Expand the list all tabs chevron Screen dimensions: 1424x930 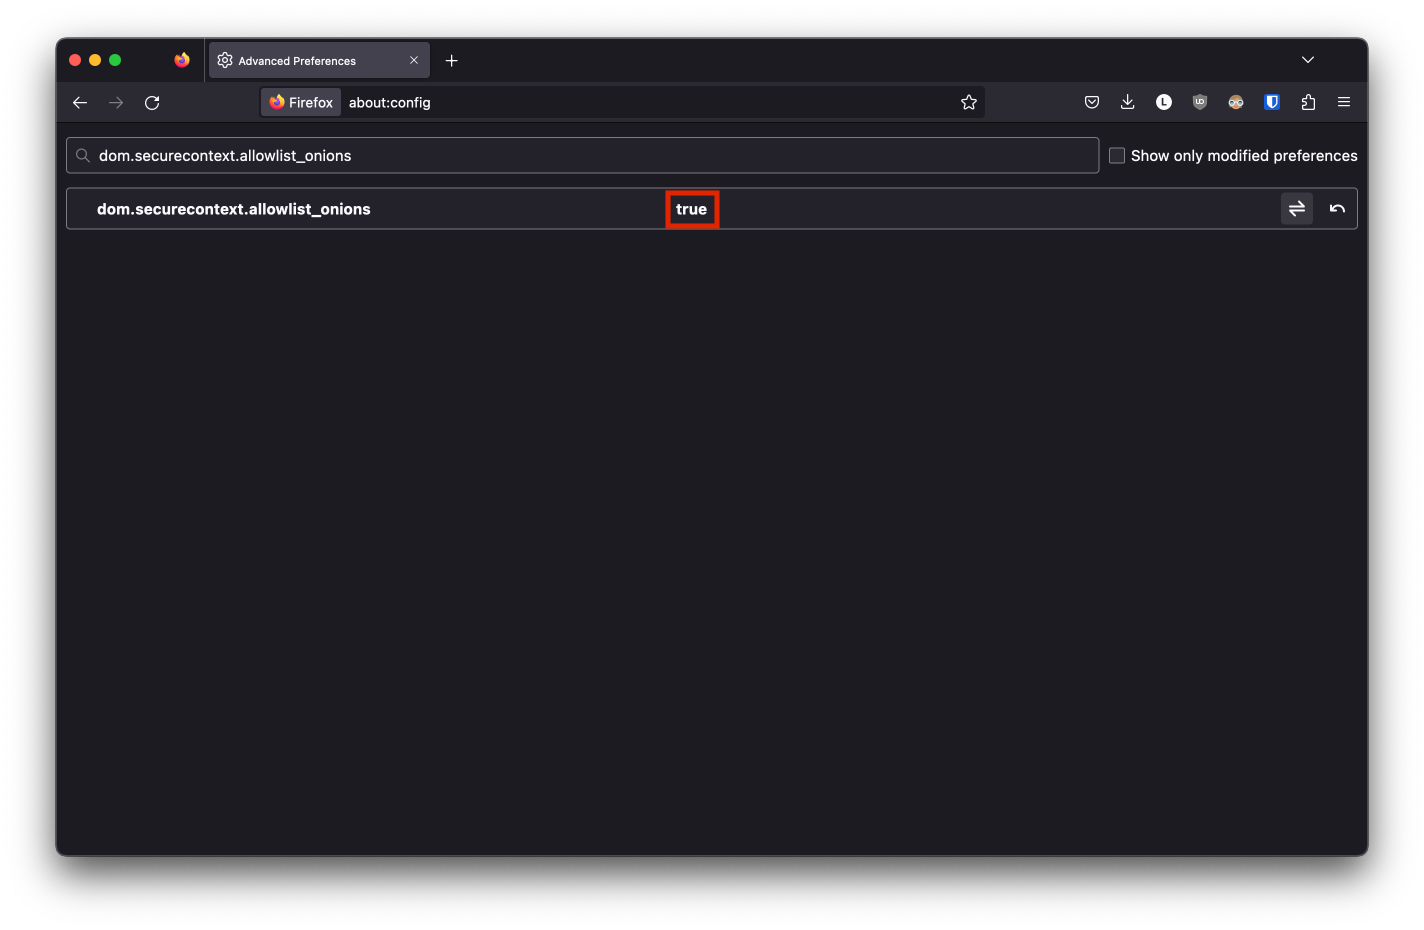(x=1308, y=60)
